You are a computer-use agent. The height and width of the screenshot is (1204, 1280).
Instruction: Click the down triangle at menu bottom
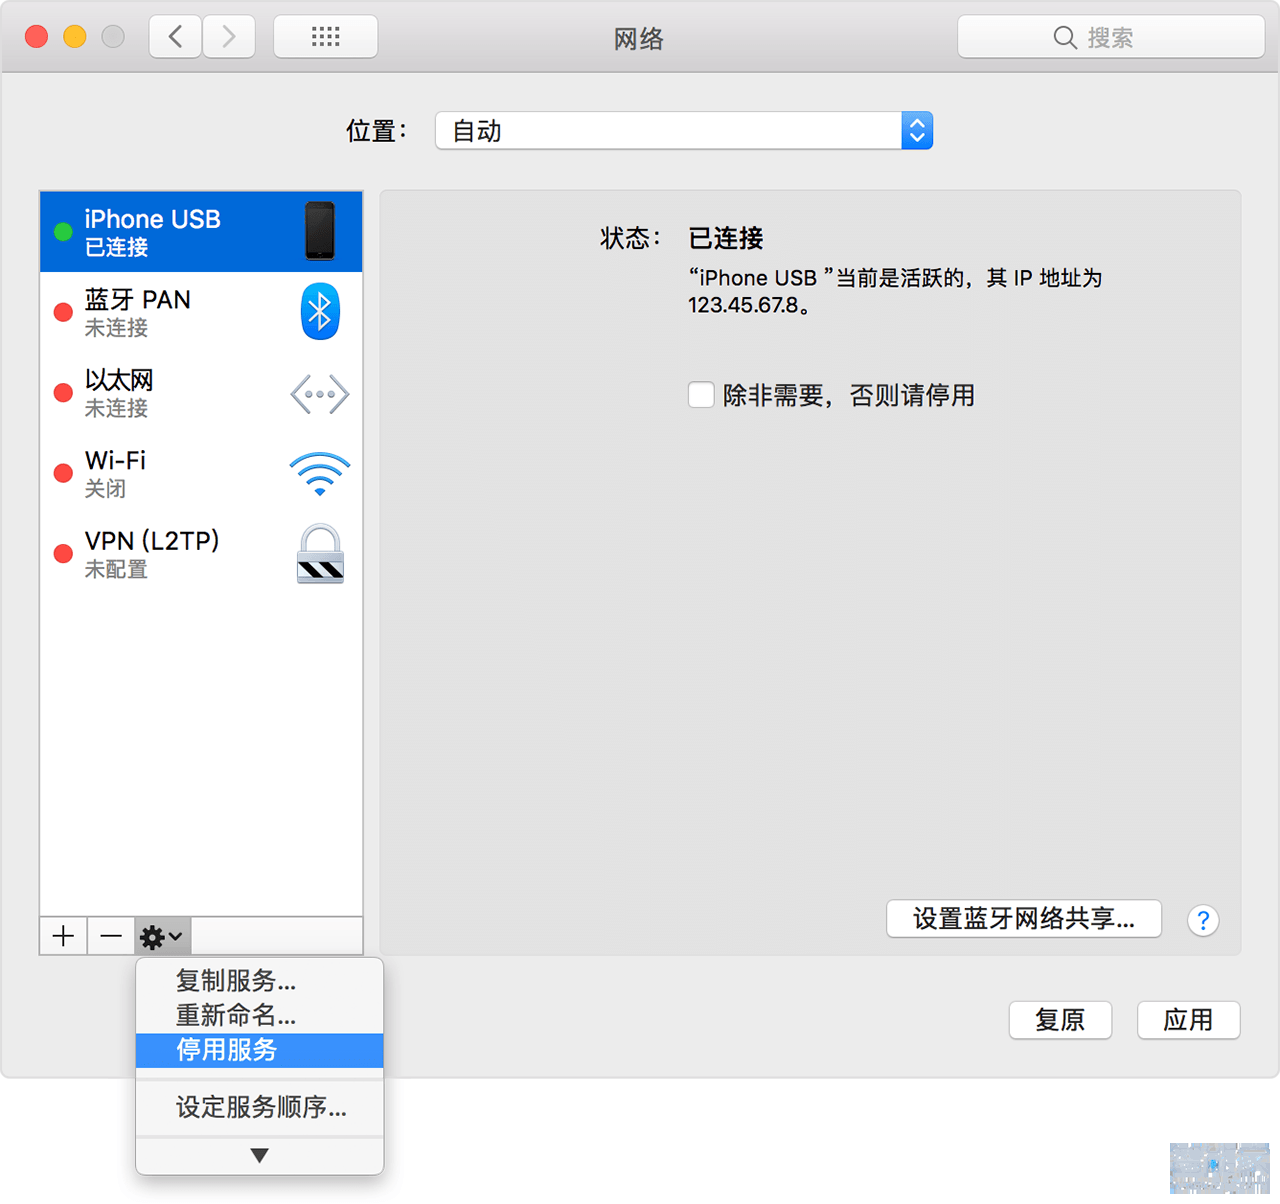coord(259,1154)
